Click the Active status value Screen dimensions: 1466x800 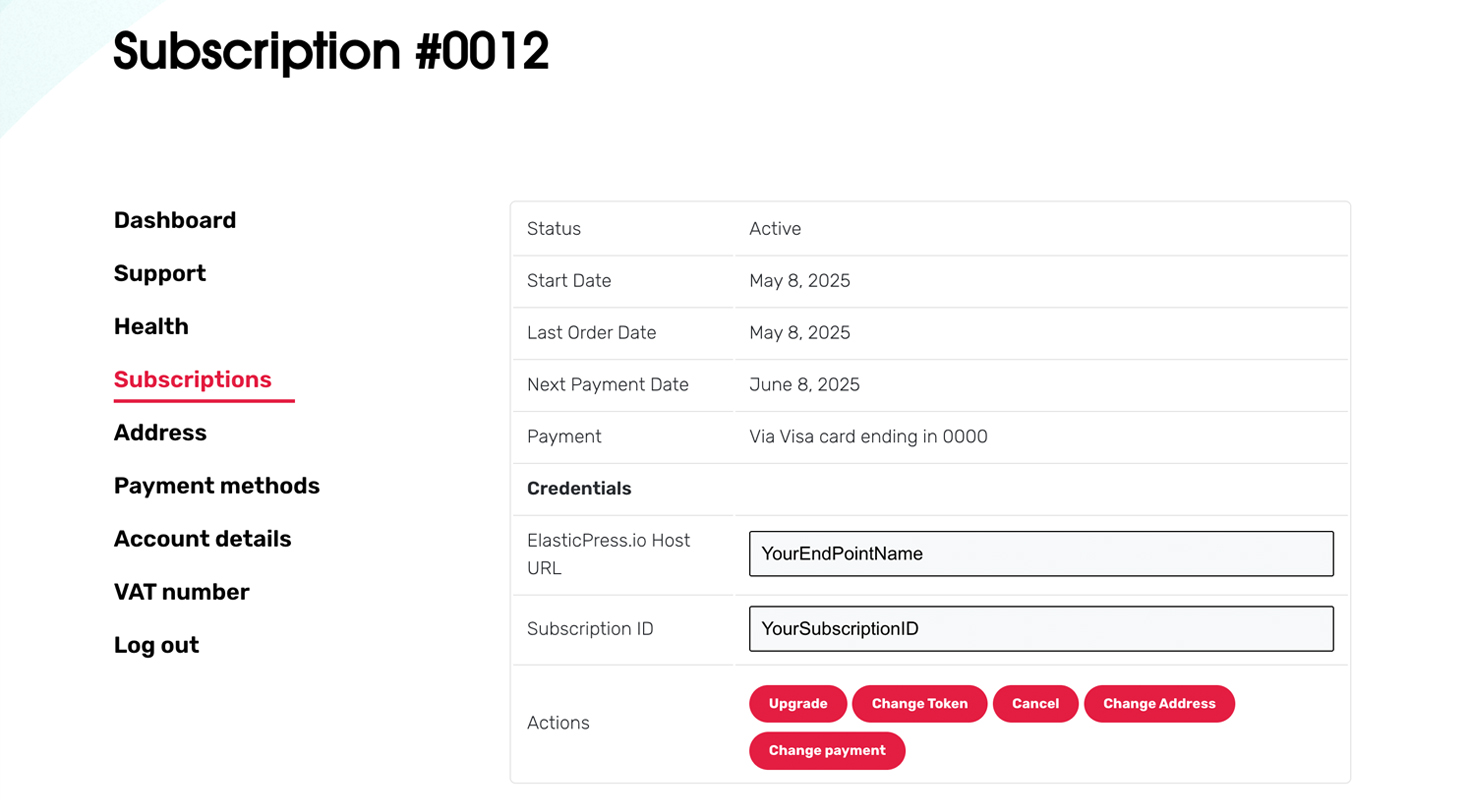[775, 229]
